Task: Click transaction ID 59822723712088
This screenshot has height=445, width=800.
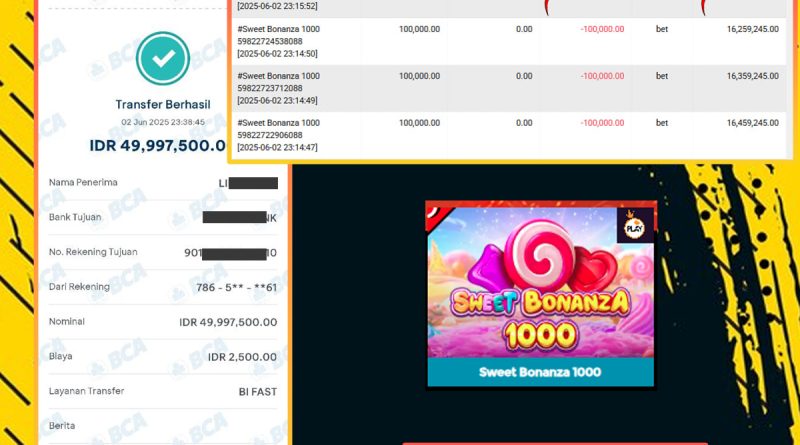Action: pyautogui.click(x=270, y=88)
